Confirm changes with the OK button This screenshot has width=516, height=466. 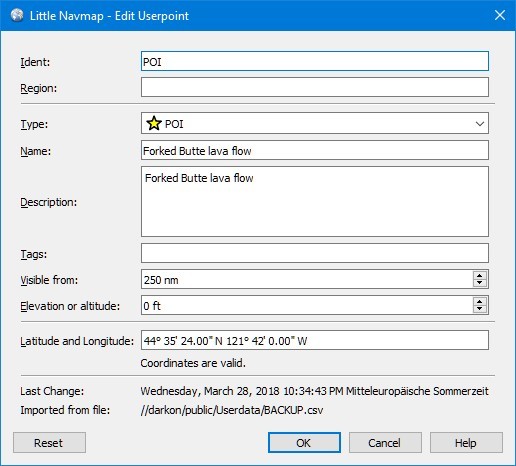pos(304,443)
